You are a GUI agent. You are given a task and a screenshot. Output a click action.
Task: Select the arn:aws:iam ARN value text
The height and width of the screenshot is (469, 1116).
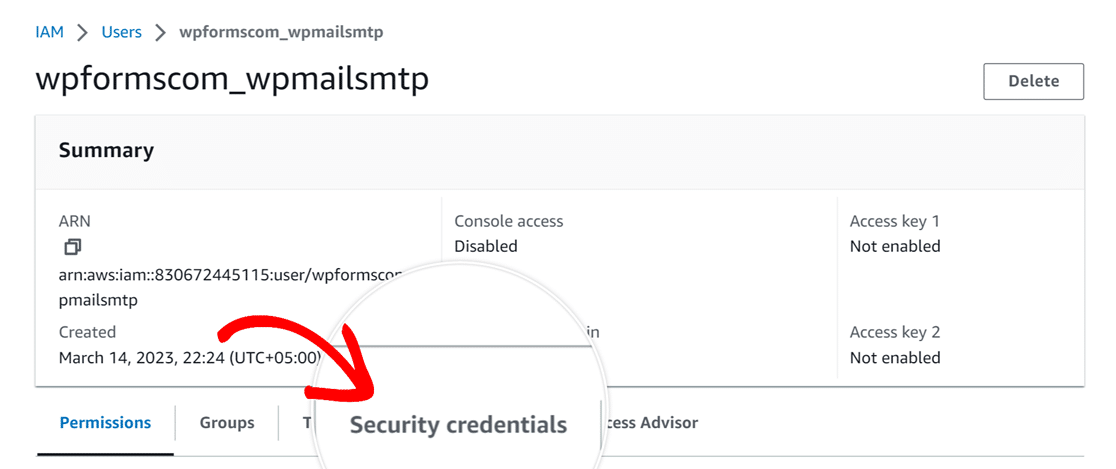click(231, 287)
